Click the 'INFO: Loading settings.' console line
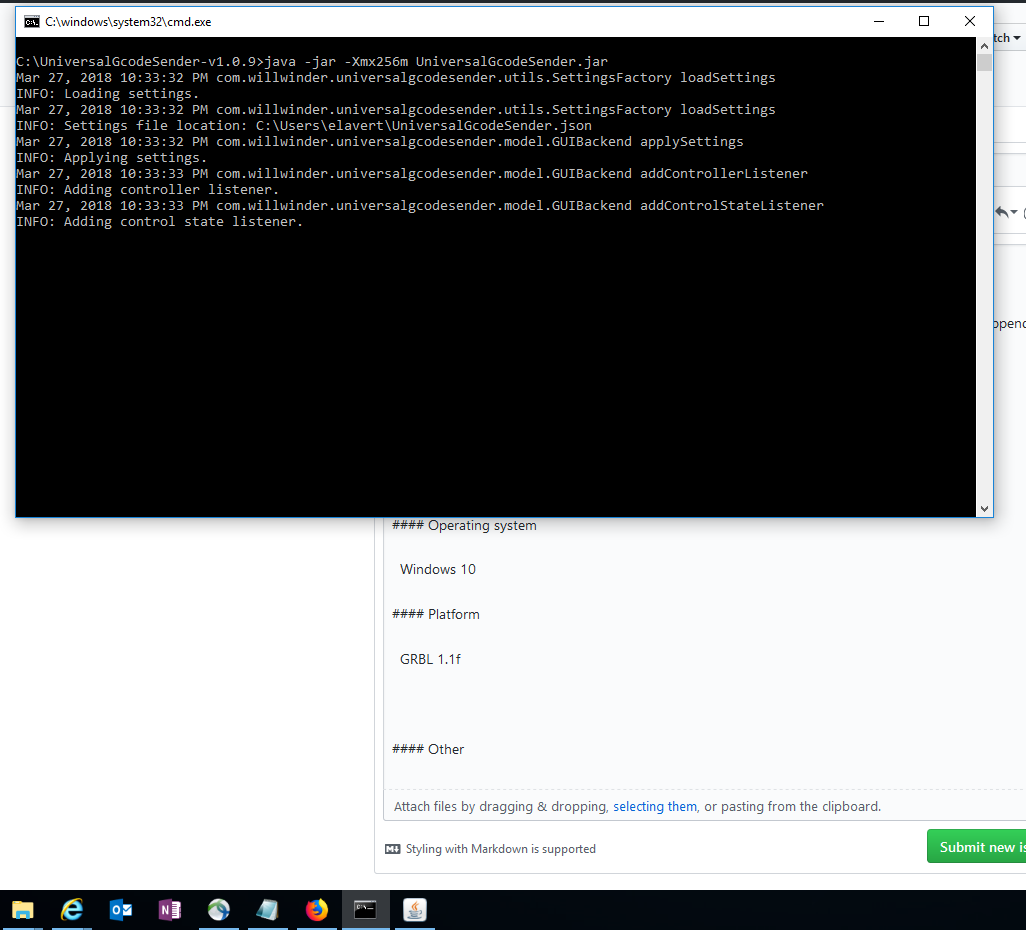Screen dimensions: 1026x930 pyautogui.click(x=107, y=94)
